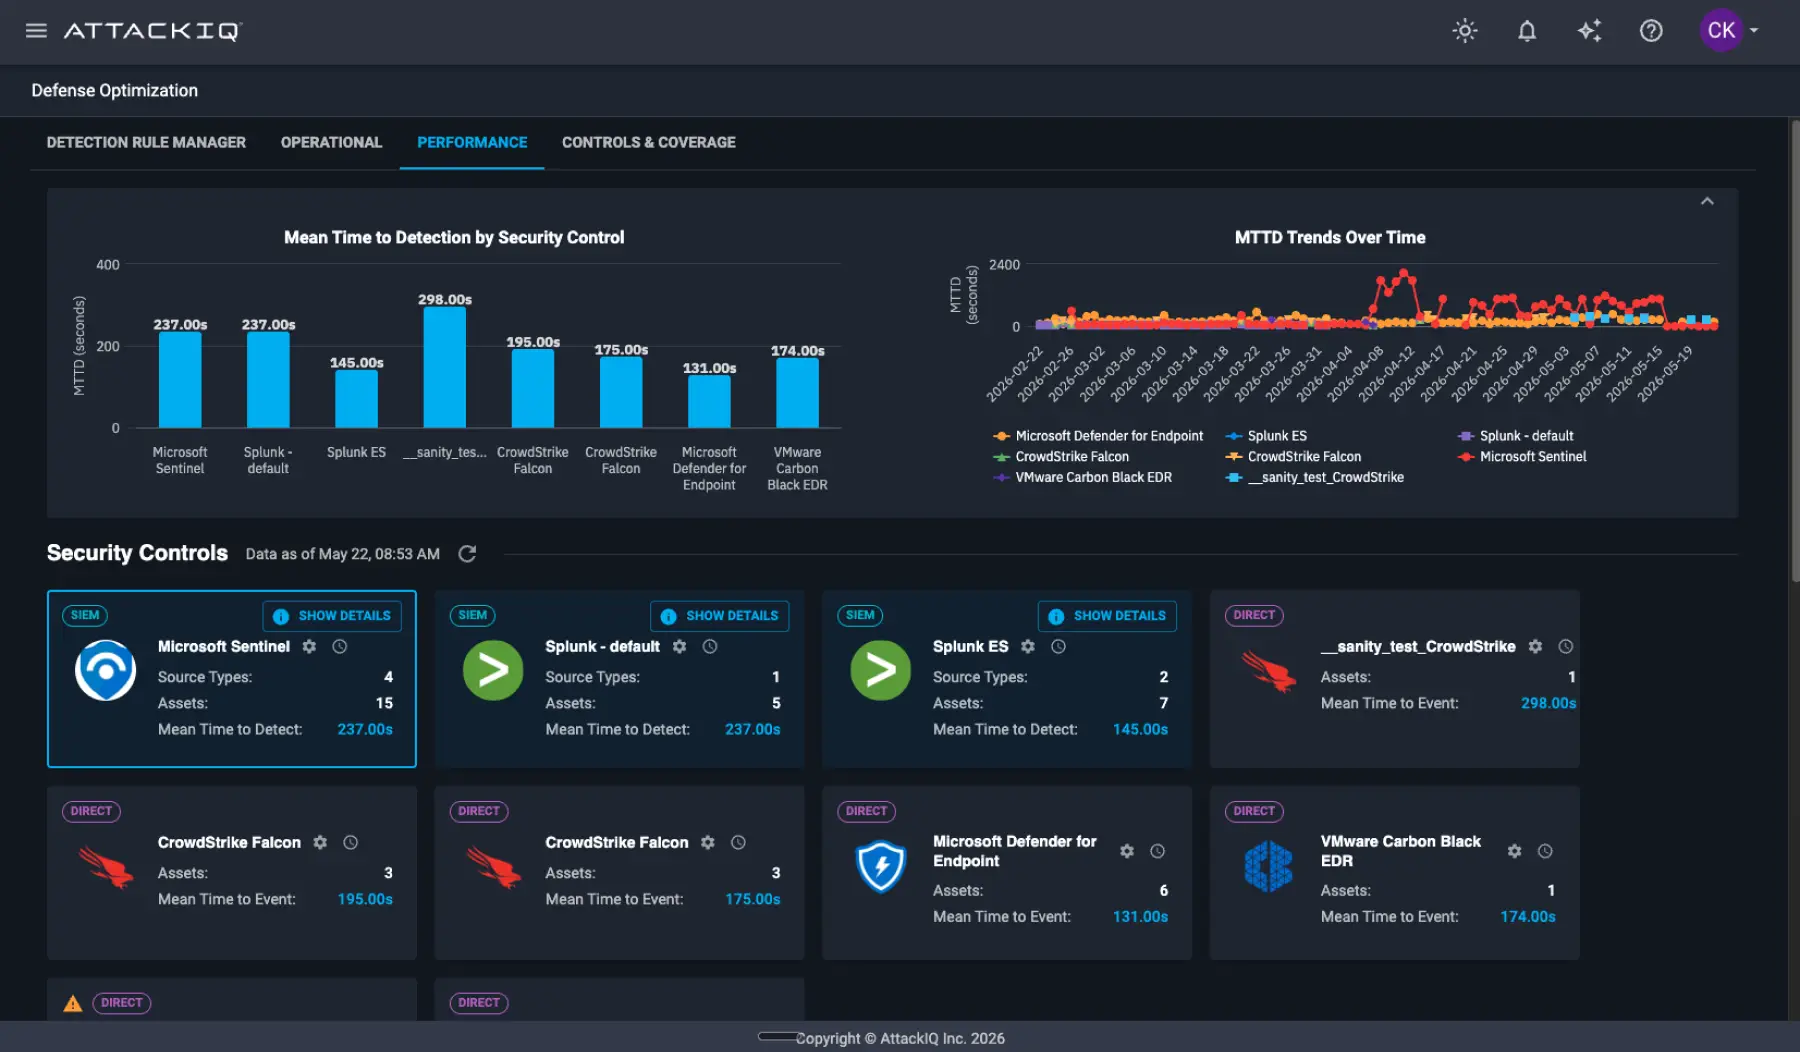This screenshot has height=1052, width=1800.
Task: Toggle Microsoft Sentinel legend series
Action: coord(1522,456)
